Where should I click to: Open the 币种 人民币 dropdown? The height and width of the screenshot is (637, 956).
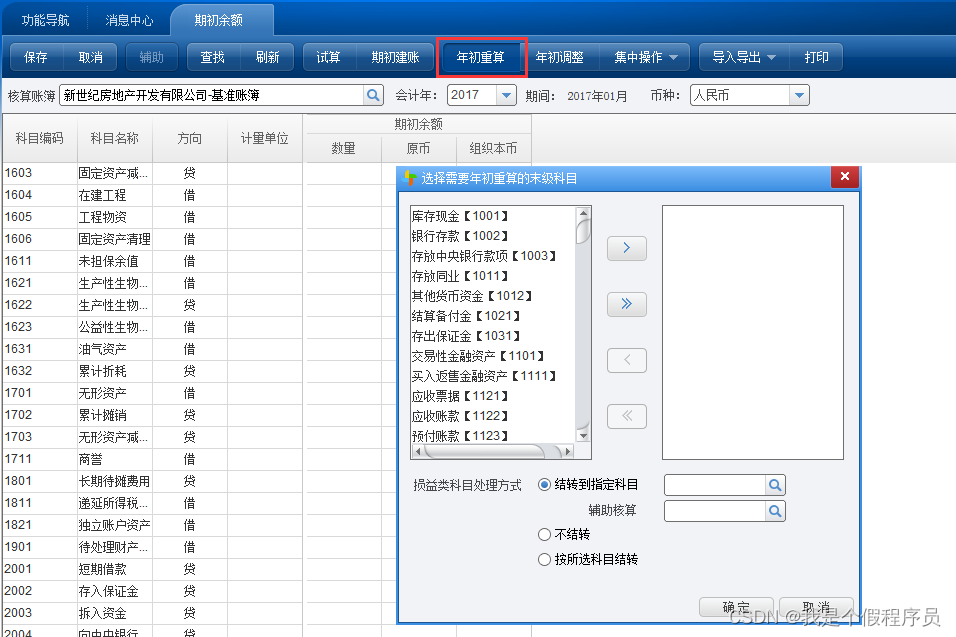click(799, 95)
